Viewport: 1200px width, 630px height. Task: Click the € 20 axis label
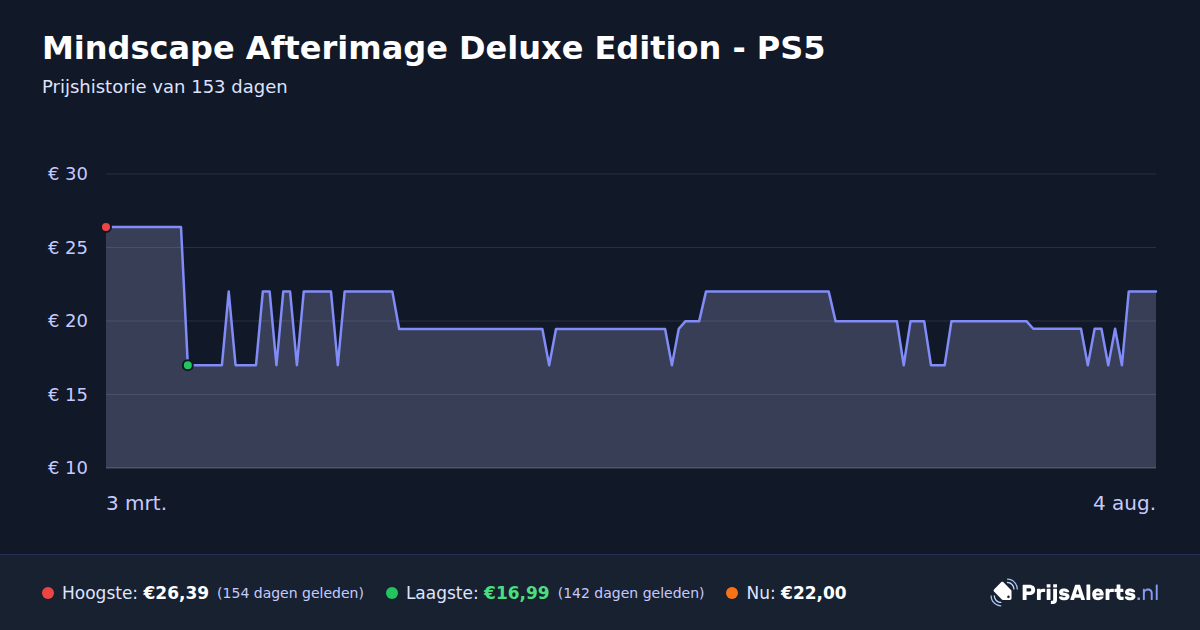tap(68, 321)
